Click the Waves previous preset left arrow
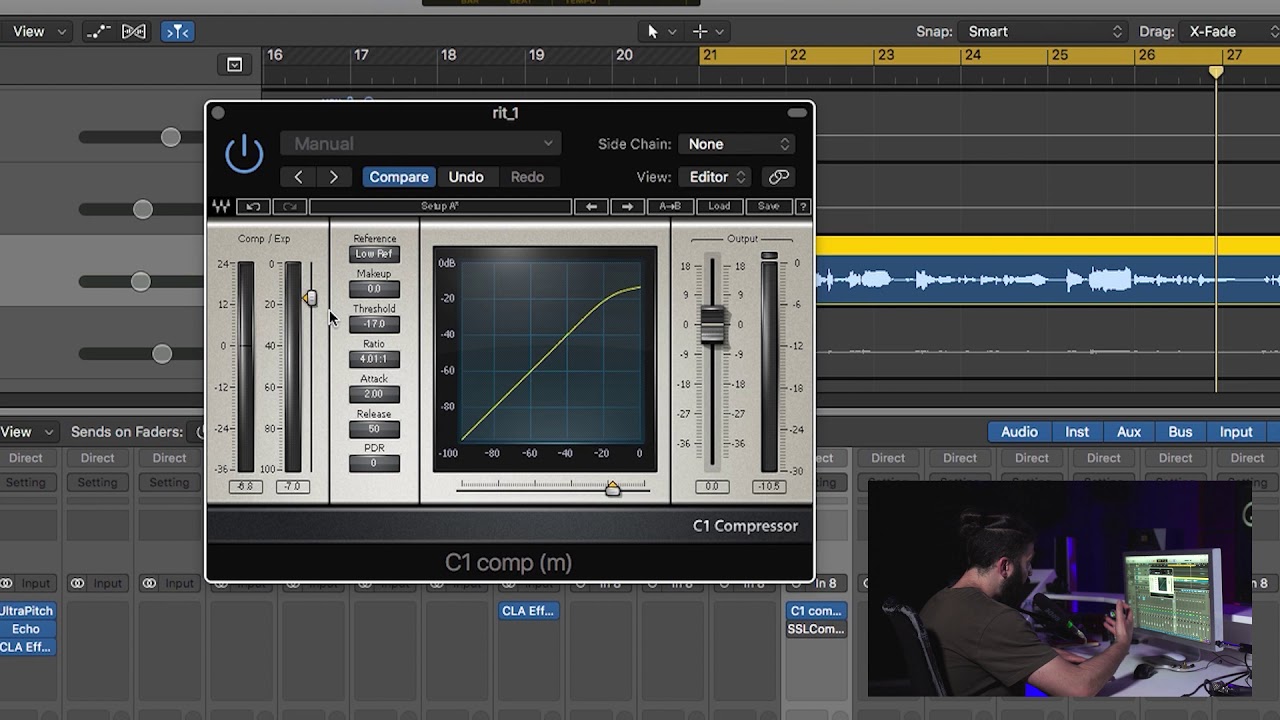The image size is (1280, 720). 591,206
